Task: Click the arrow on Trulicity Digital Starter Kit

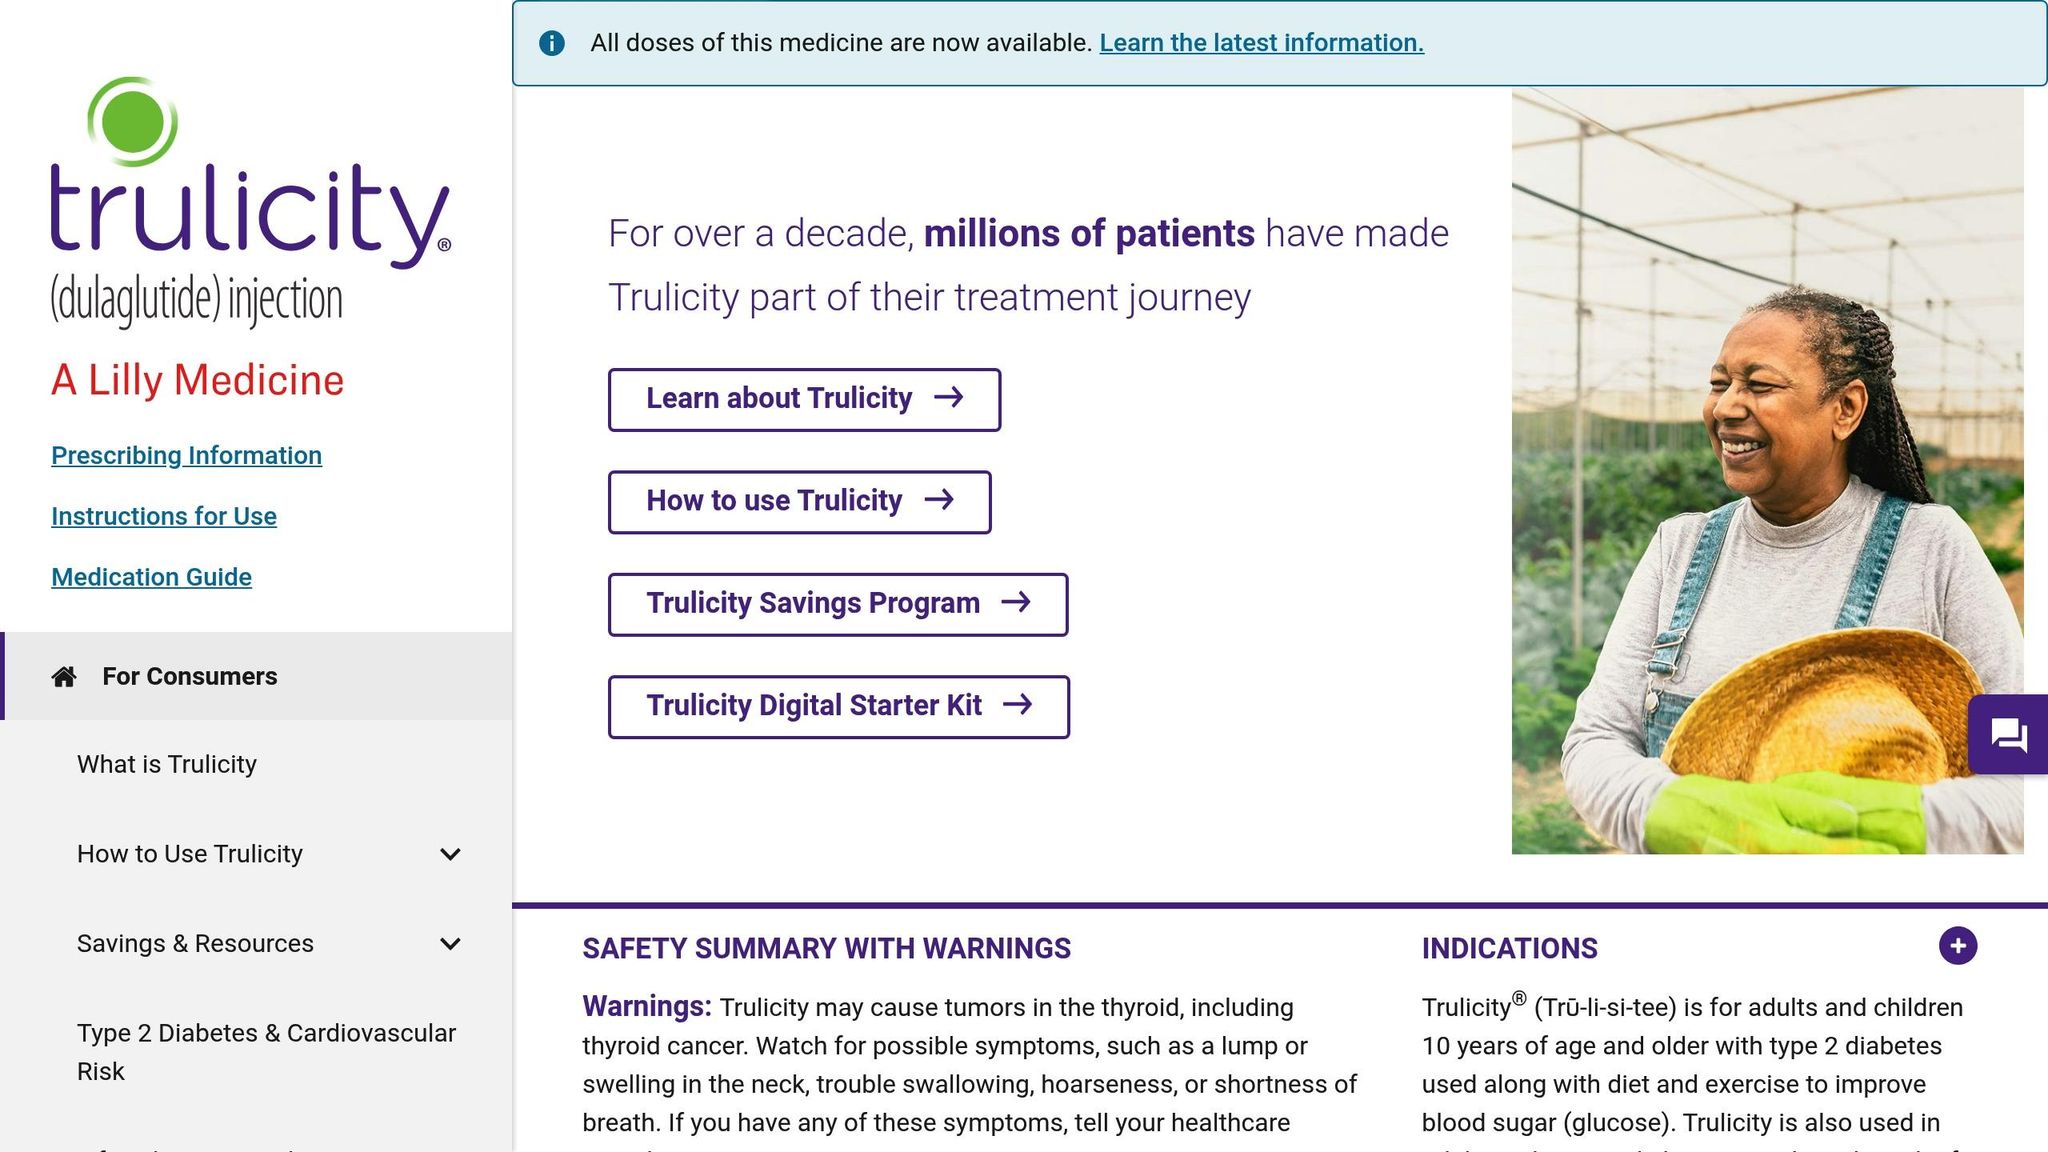Action: pyautogui.click(x=1021, y=705)
